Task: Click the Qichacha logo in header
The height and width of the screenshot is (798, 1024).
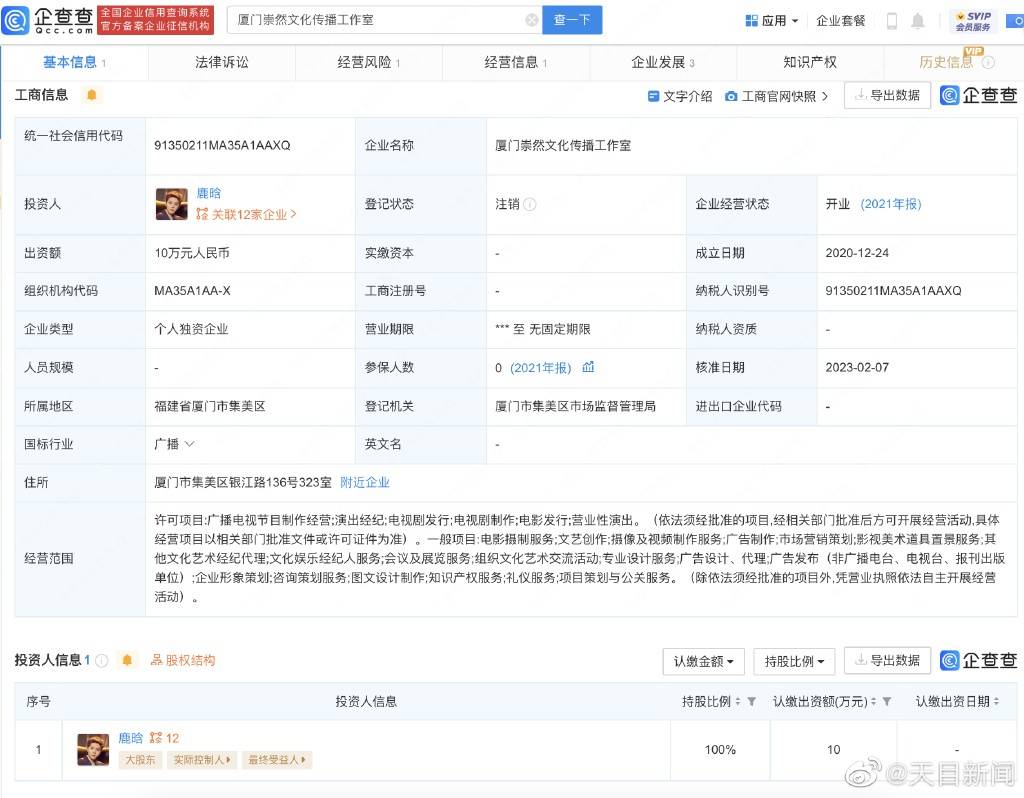Action: pyautogui.click(x=48, y=19)
